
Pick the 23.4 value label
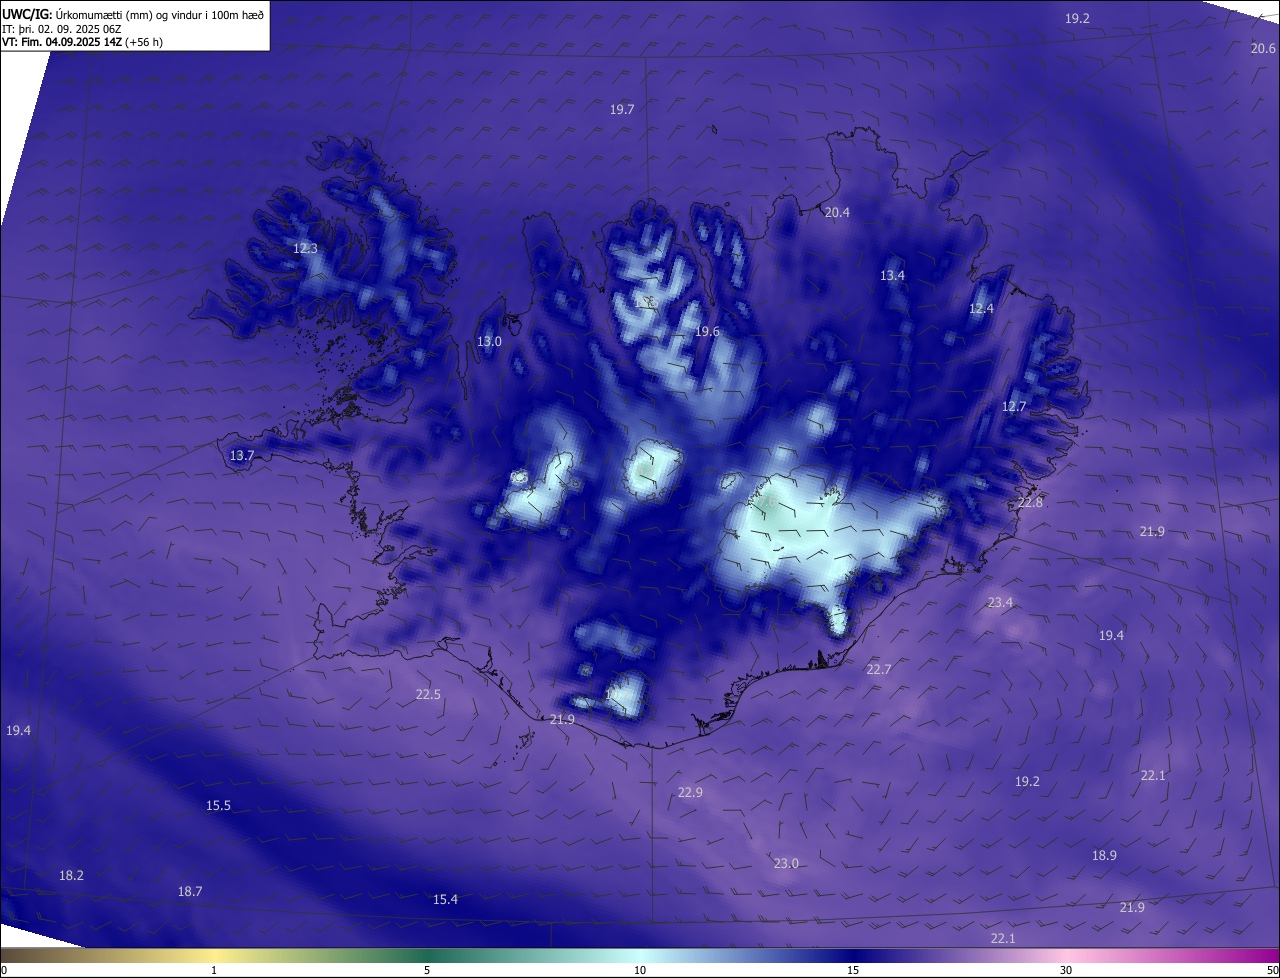[x=1000, y=602]
